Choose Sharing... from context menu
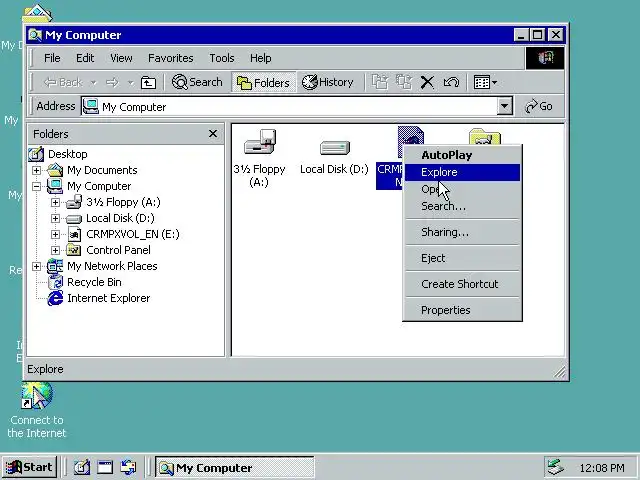Screen dimensions: 640x480 [x=462, y=232]
